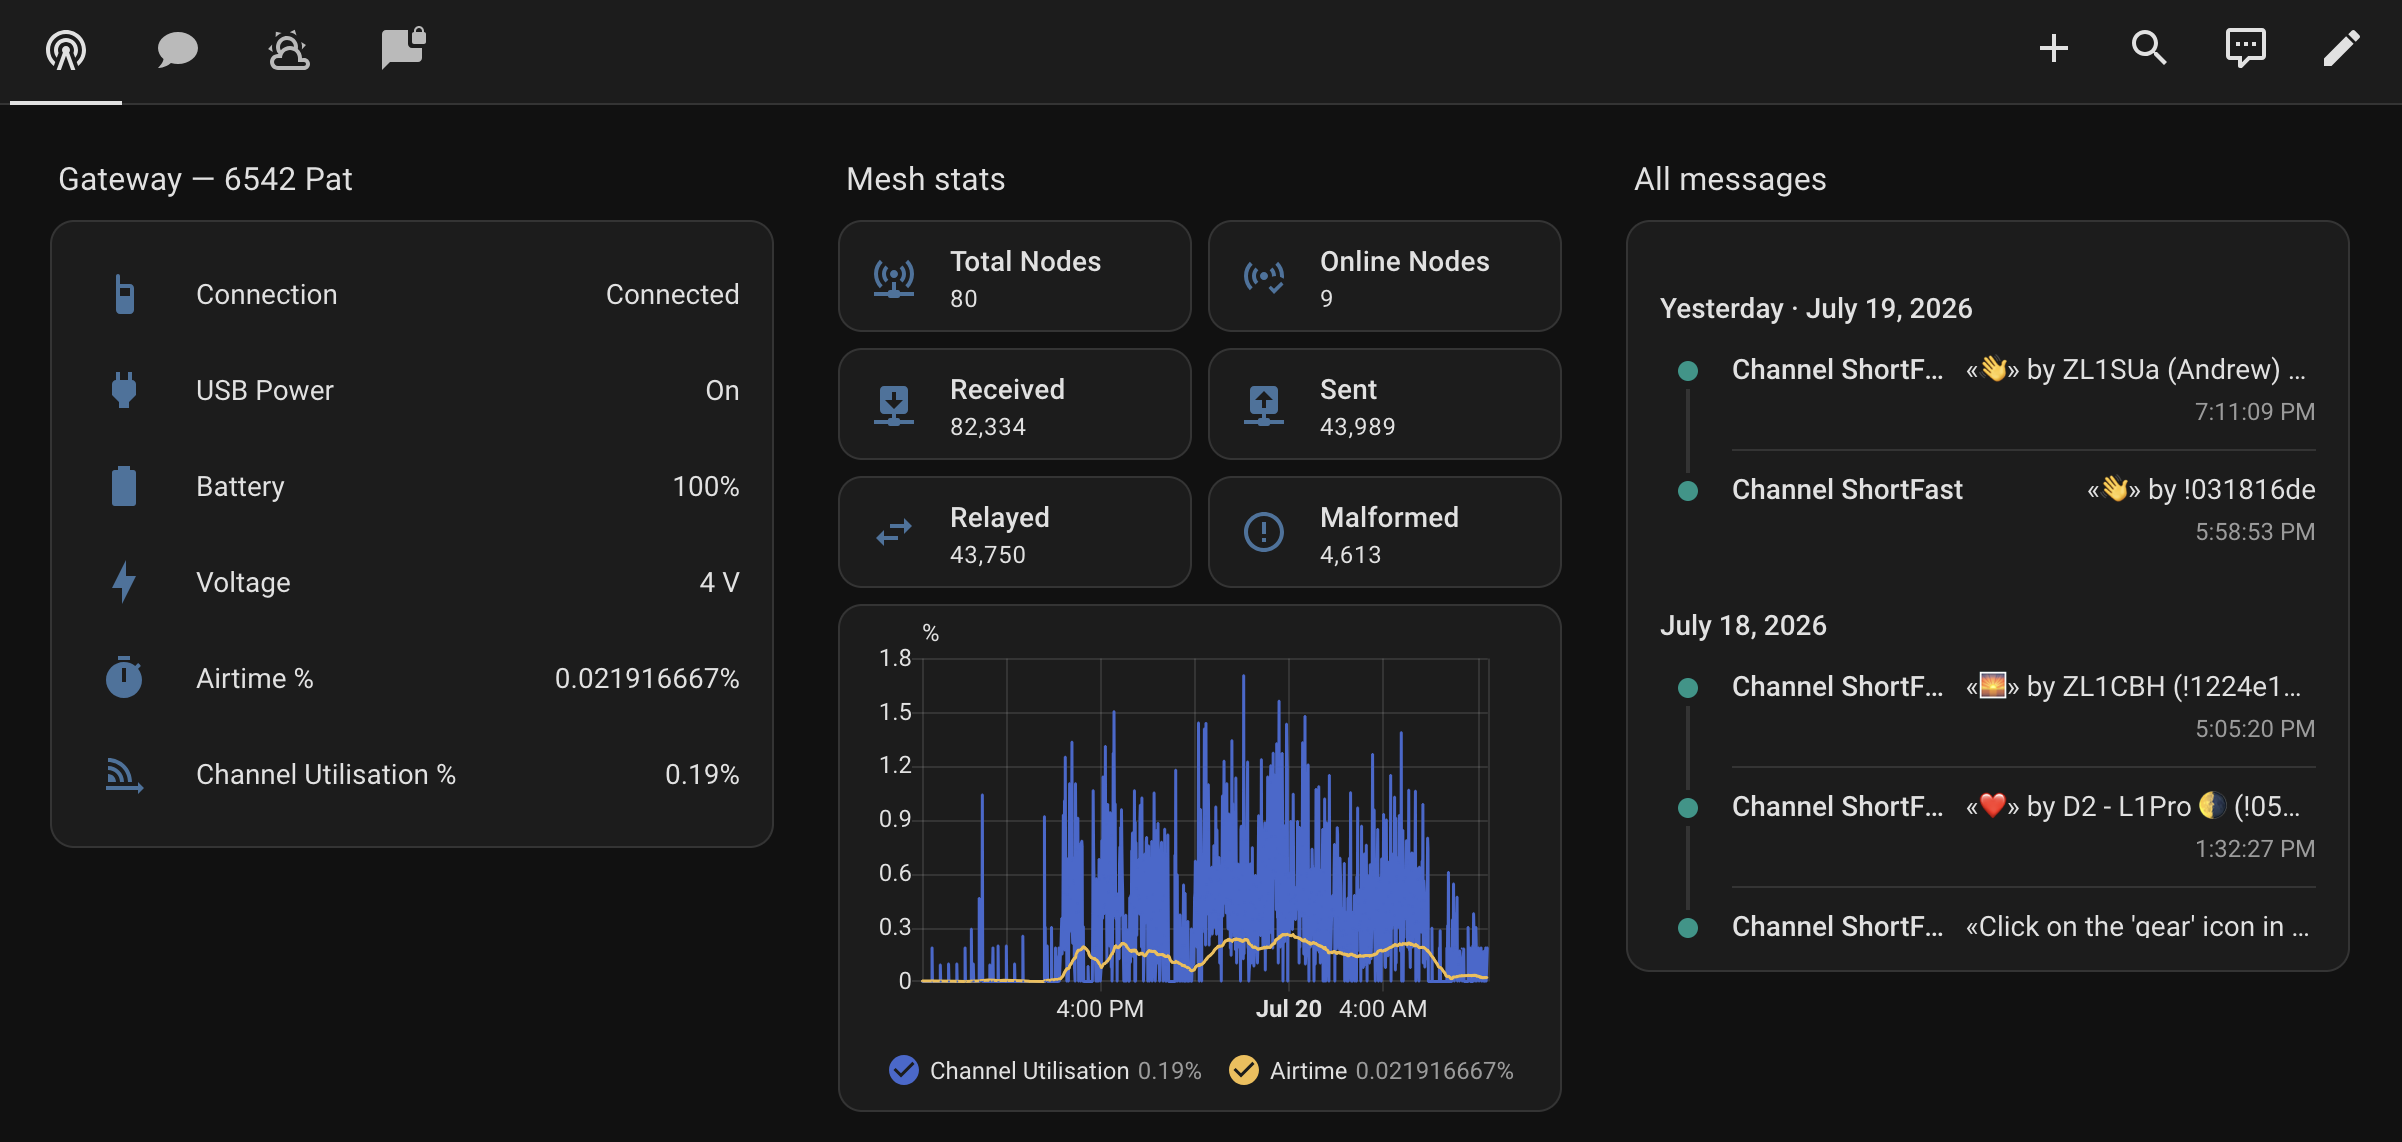Screen dimensions: 2402x1142
Task: Click the Connection radio handset icon
Action: click(x=124, y=294)
